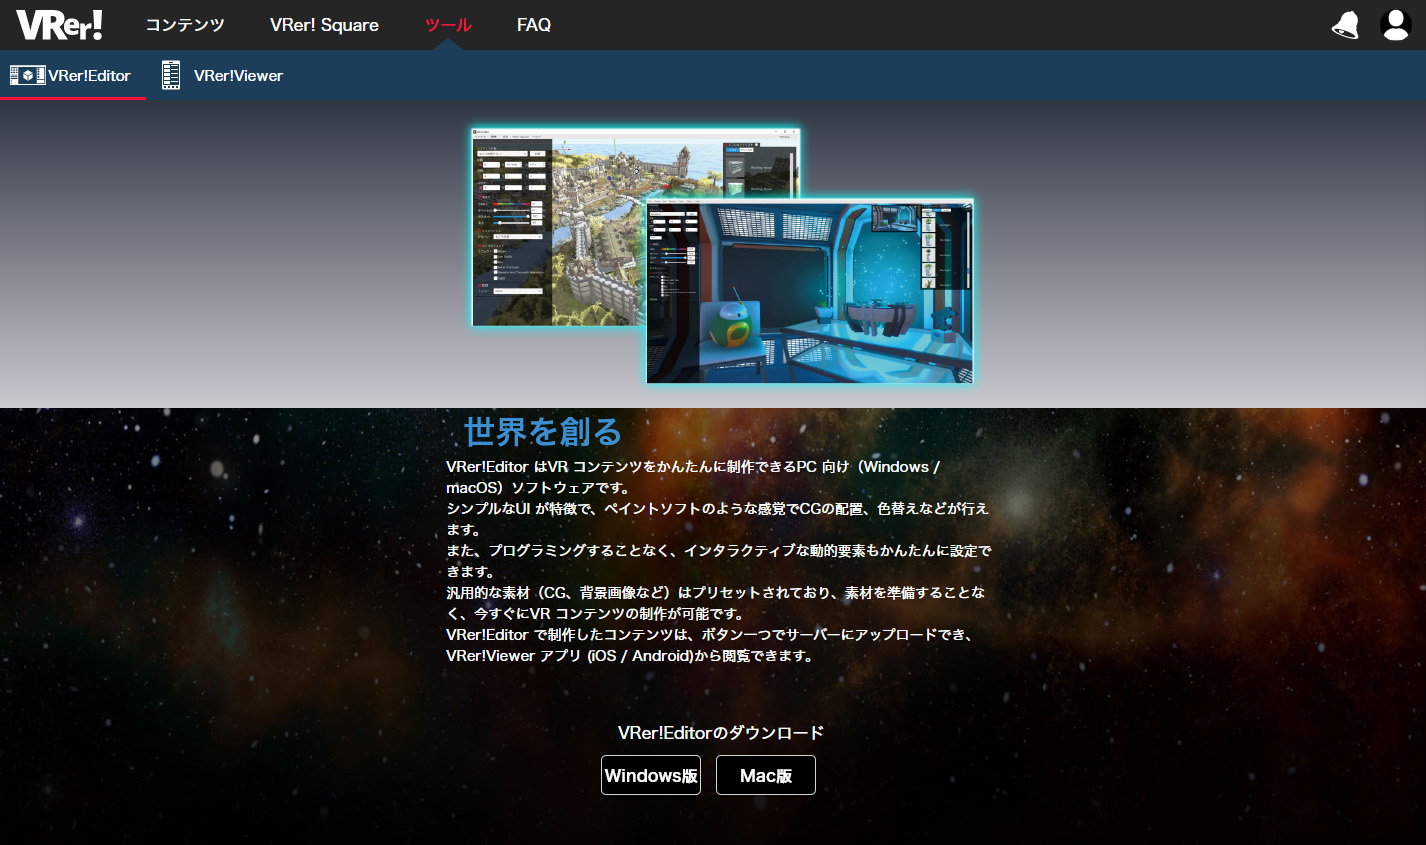Screen dimensions: 1426x845
Task: Click the VRer!Editor icon in the sub-navigation
Action: tap(27, 75)
